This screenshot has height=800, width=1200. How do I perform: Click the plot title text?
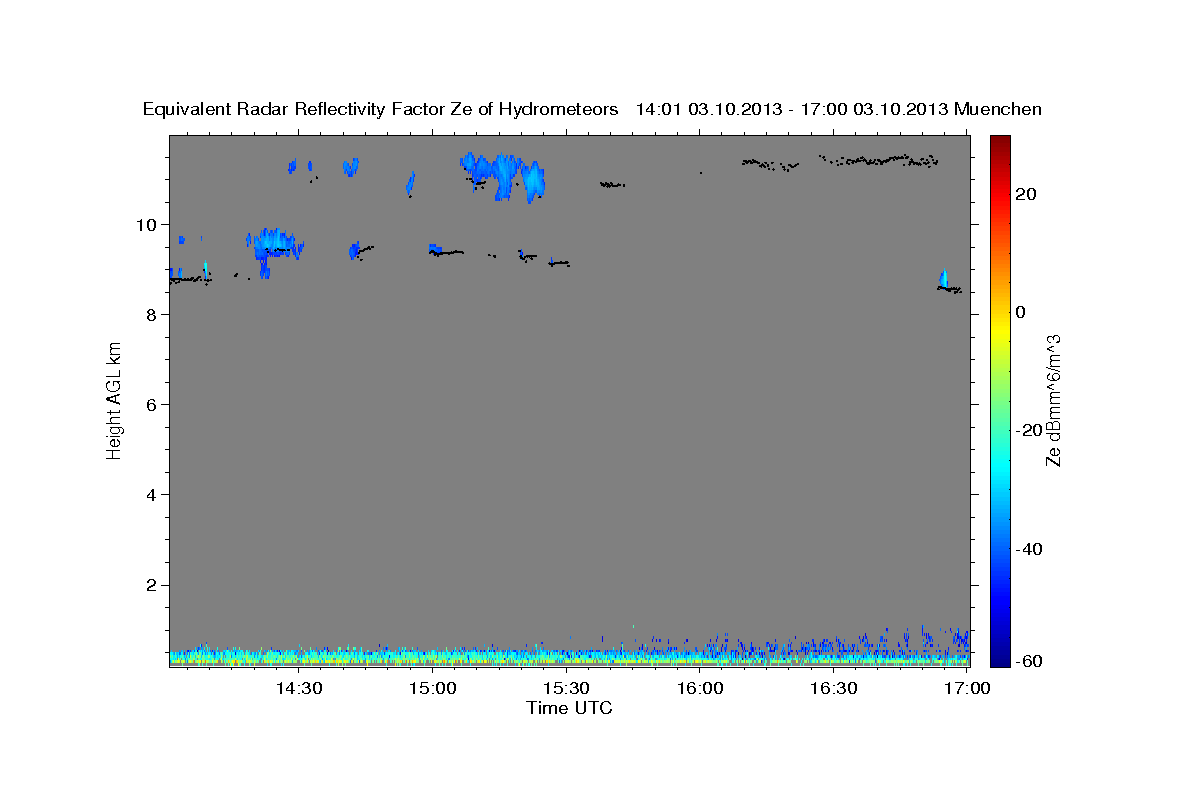592,109
